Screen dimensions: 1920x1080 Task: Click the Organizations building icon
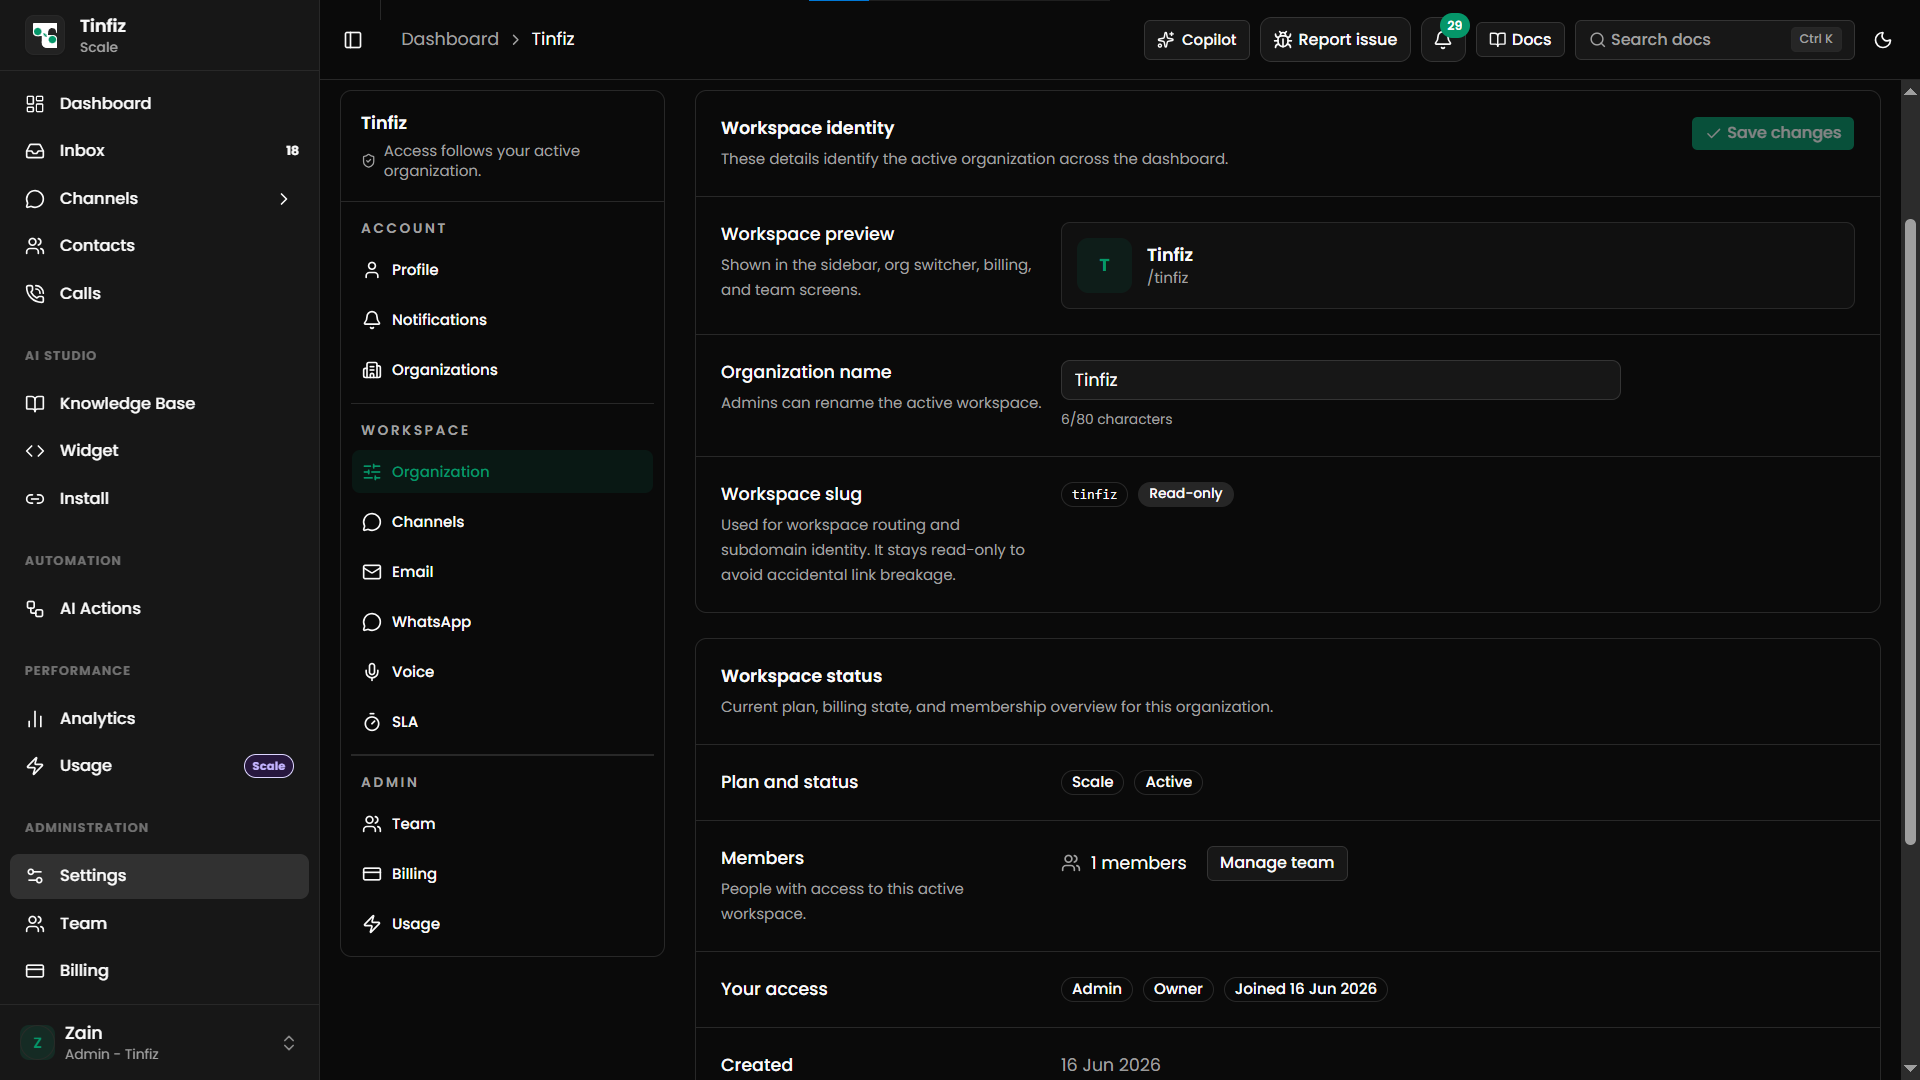coord(372,370)
